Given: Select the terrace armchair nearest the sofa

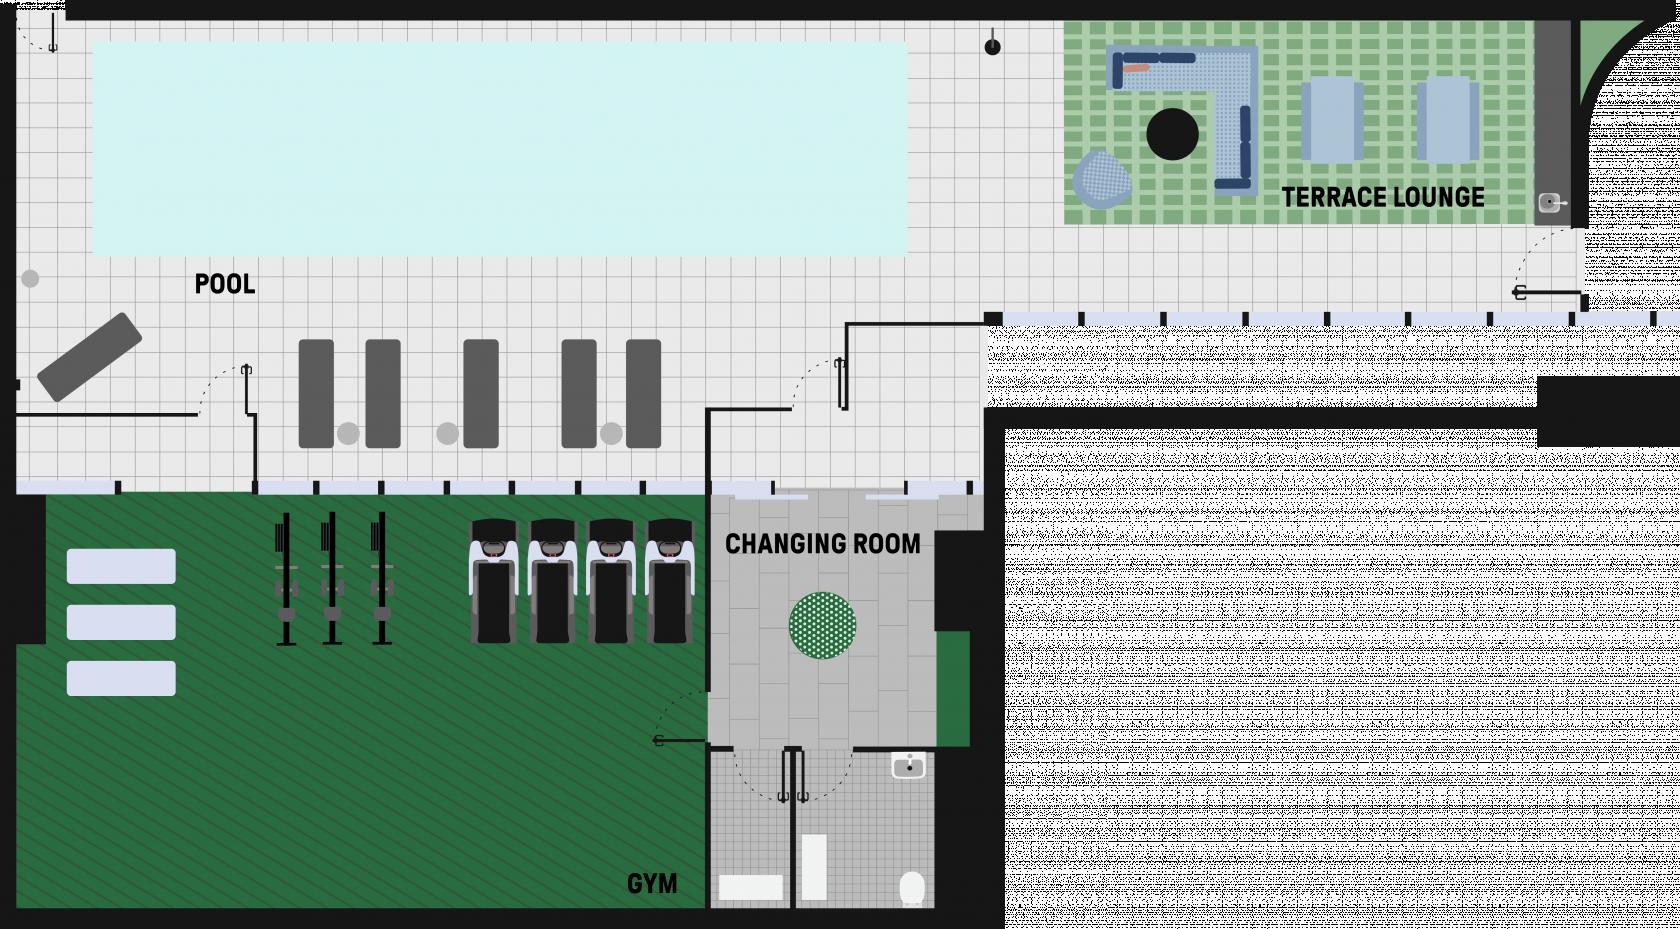Looking at the screenshot, I should pyautogui.click(x=1332, y=120).
